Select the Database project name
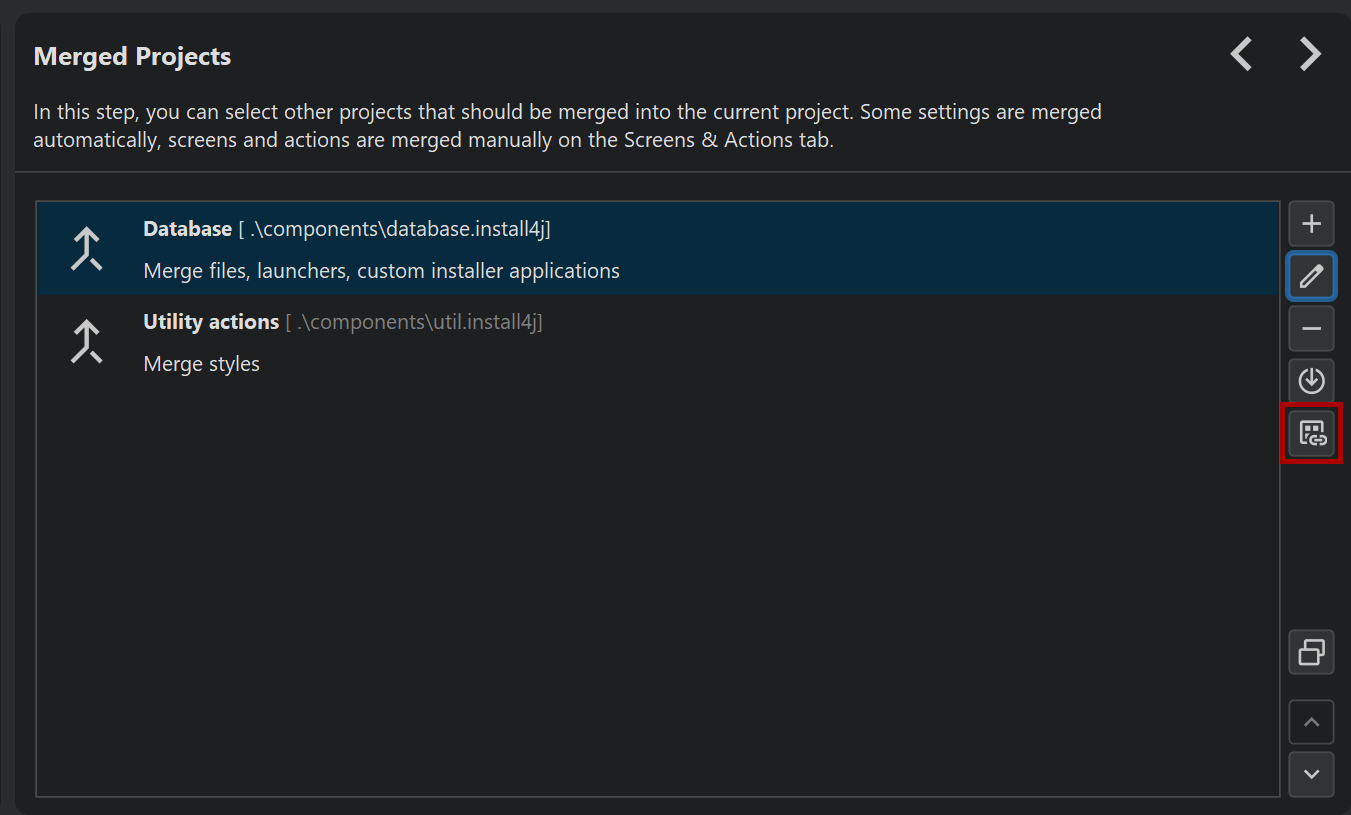The height and width of the screenshot is (815, 1351). [187, 229]
